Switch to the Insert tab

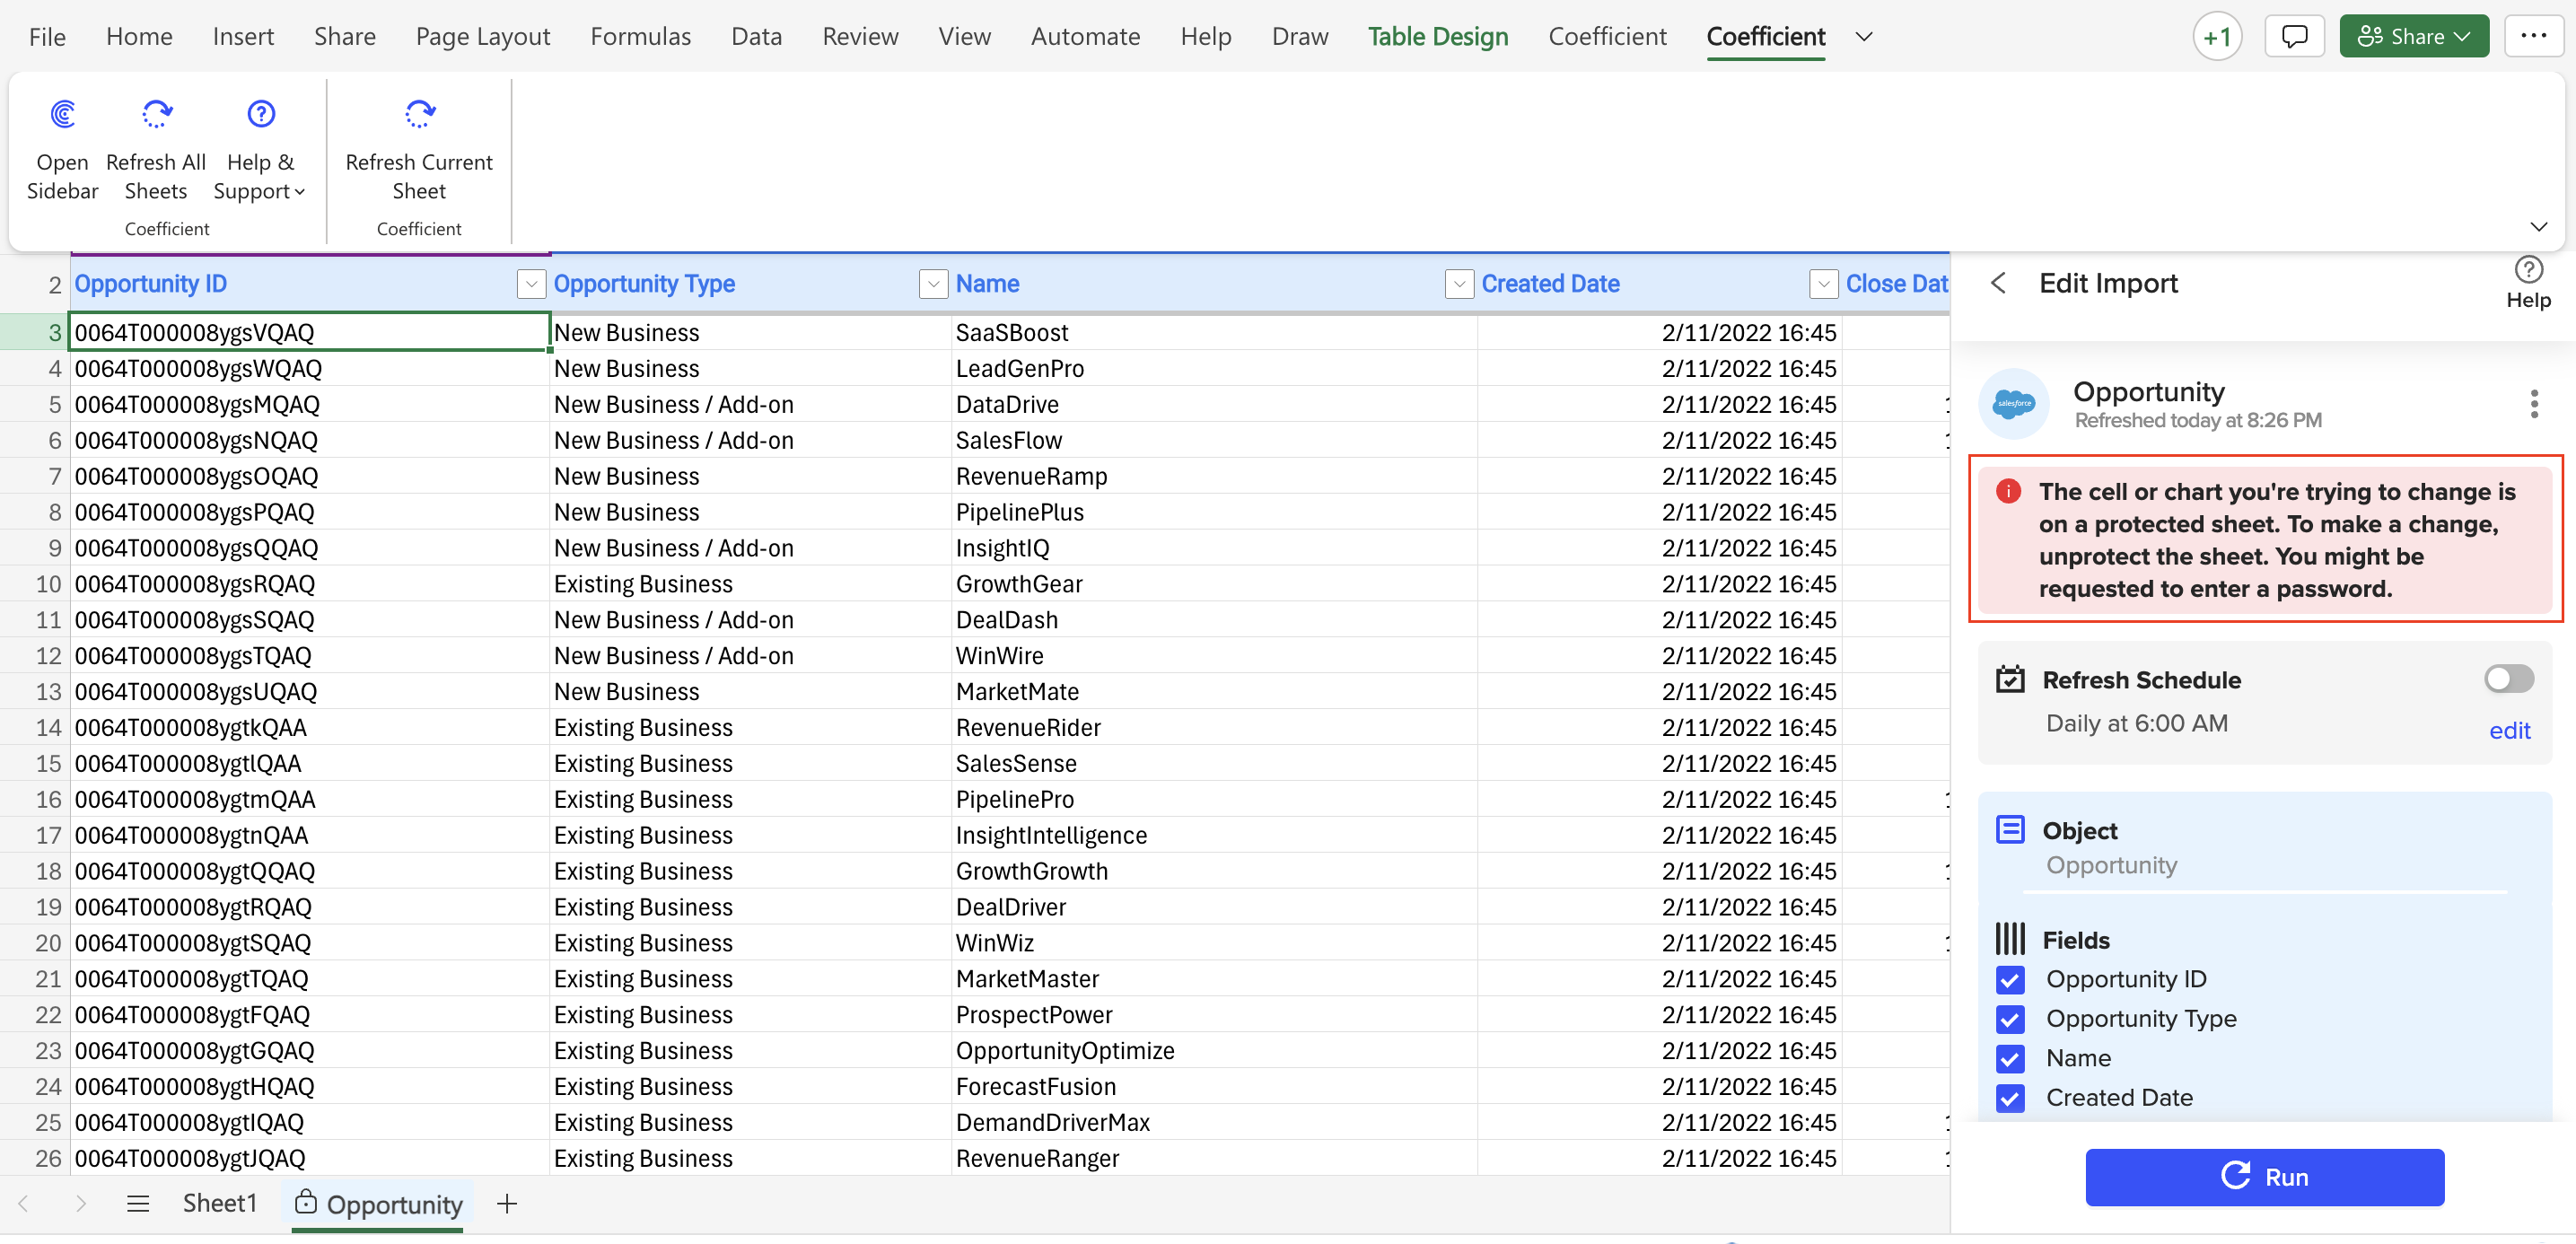[243, 37]
